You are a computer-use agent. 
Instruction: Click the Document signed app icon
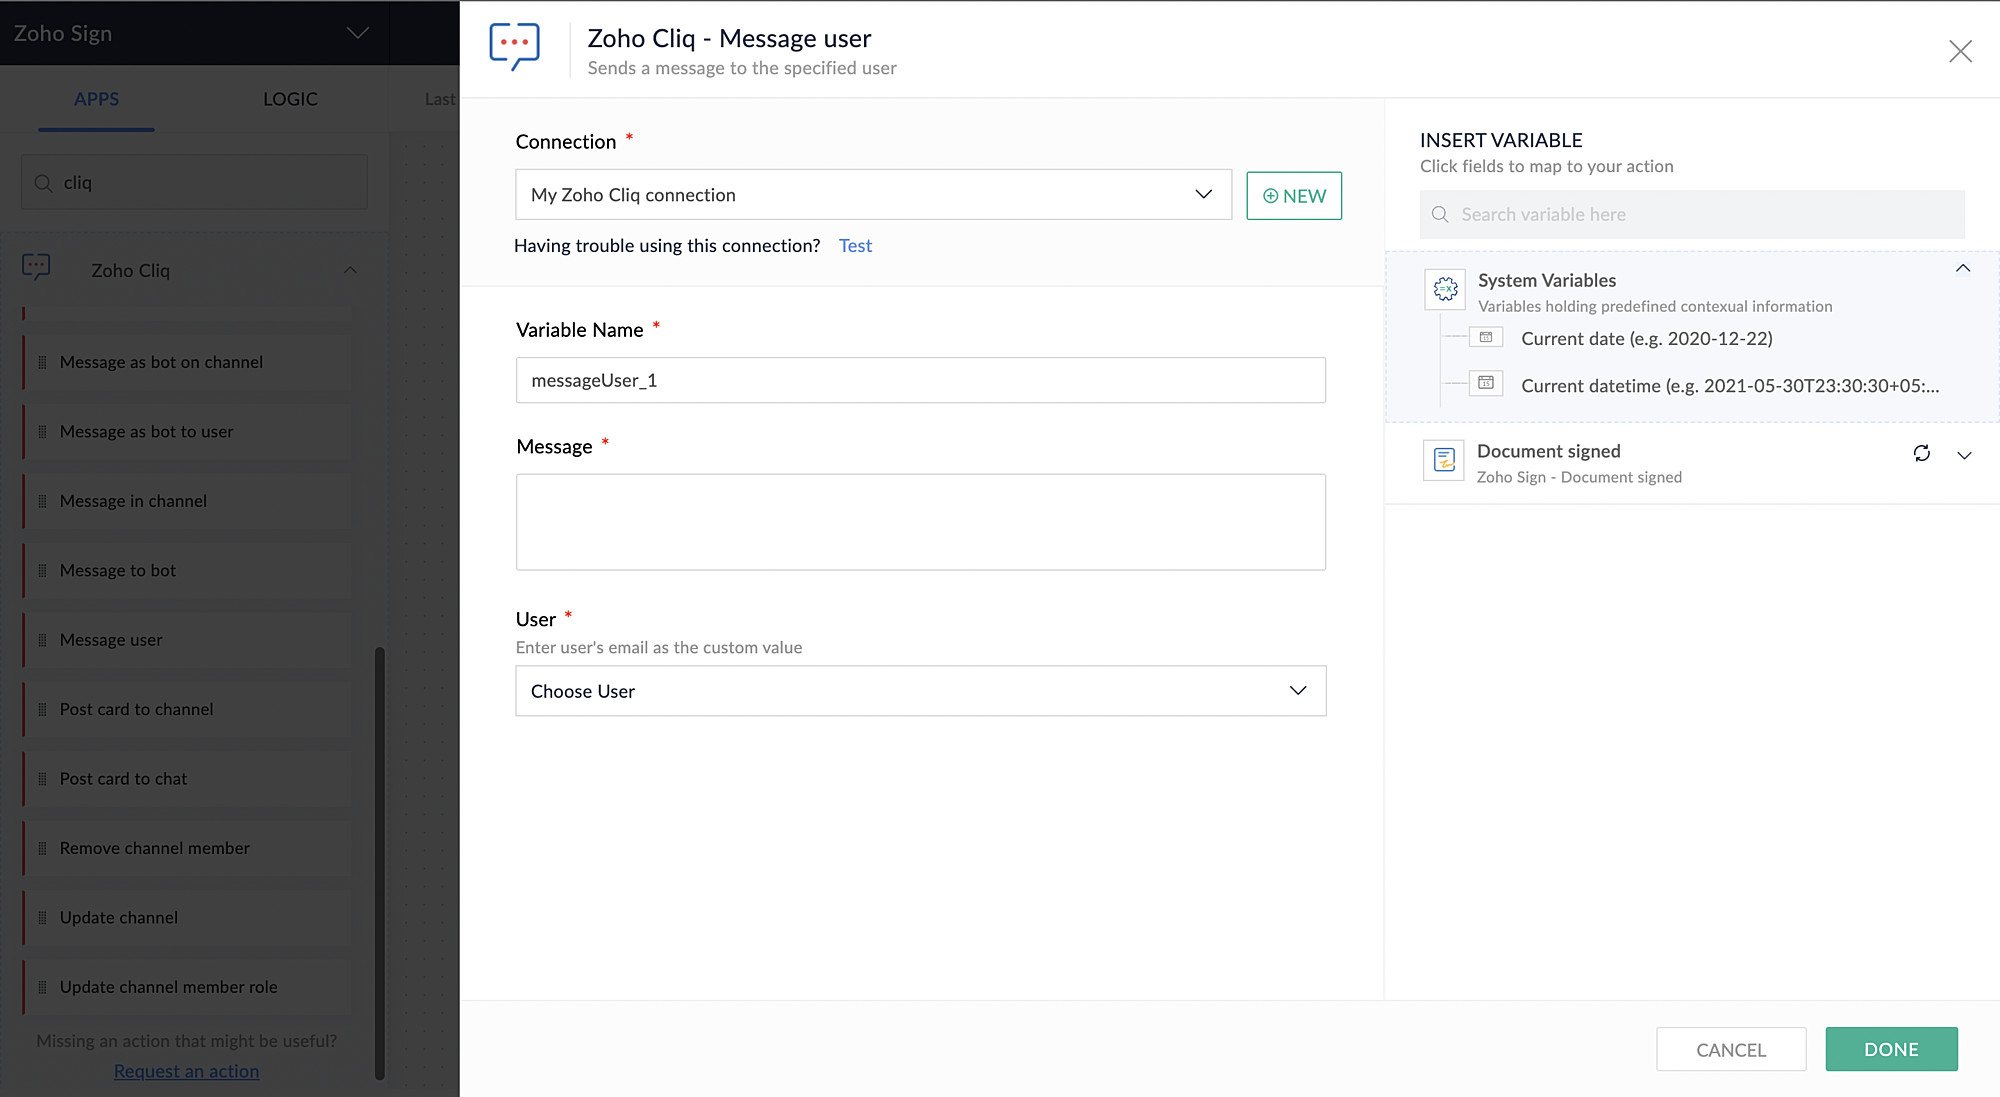point(1443,460)
